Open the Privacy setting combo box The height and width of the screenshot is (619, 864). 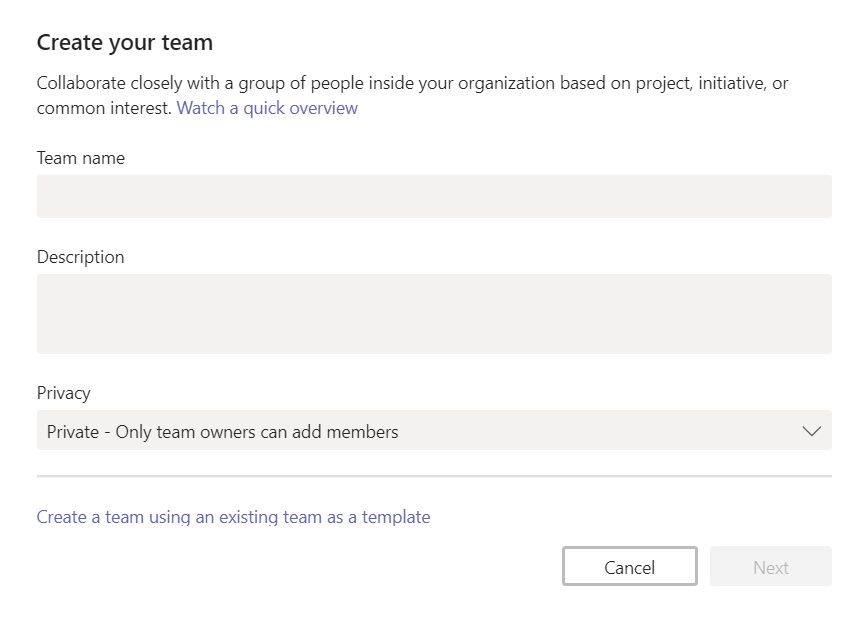(434, 430)
